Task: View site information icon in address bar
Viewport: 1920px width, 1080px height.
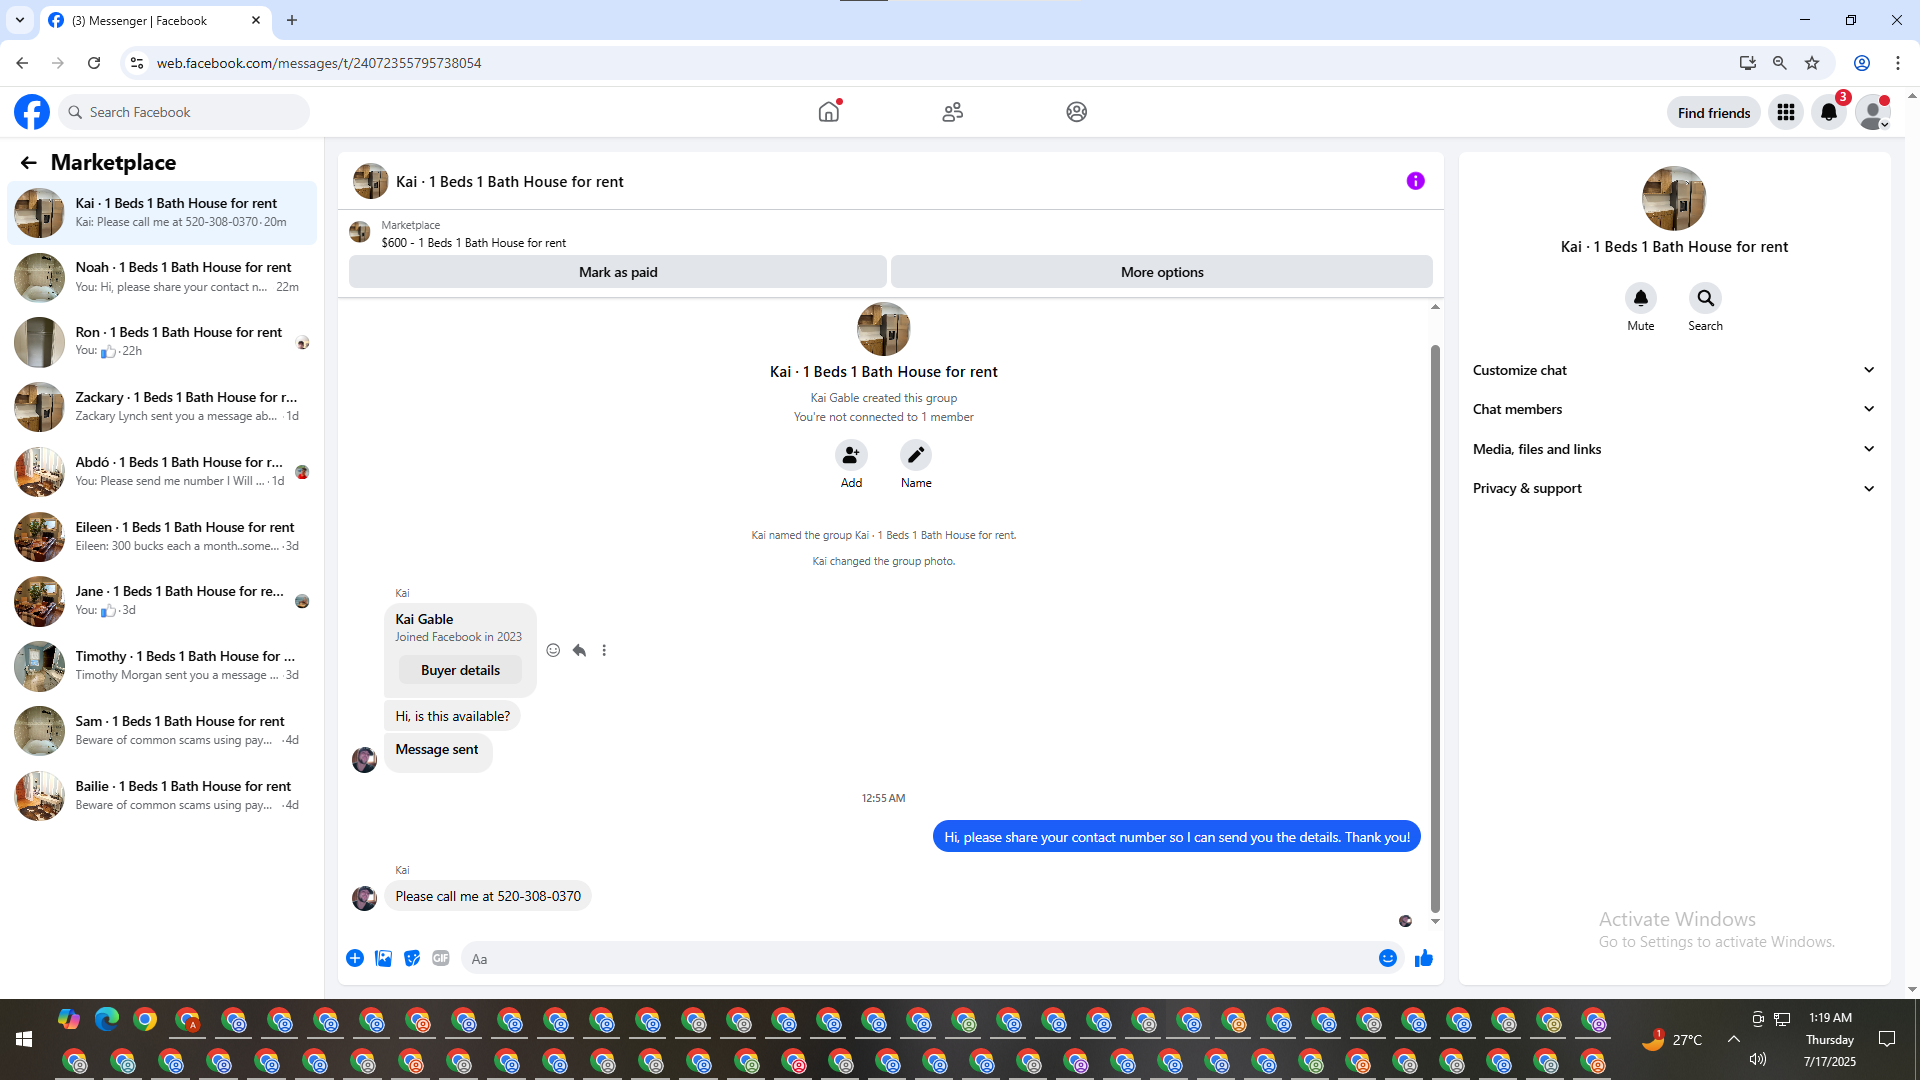Action: [137, 63]
